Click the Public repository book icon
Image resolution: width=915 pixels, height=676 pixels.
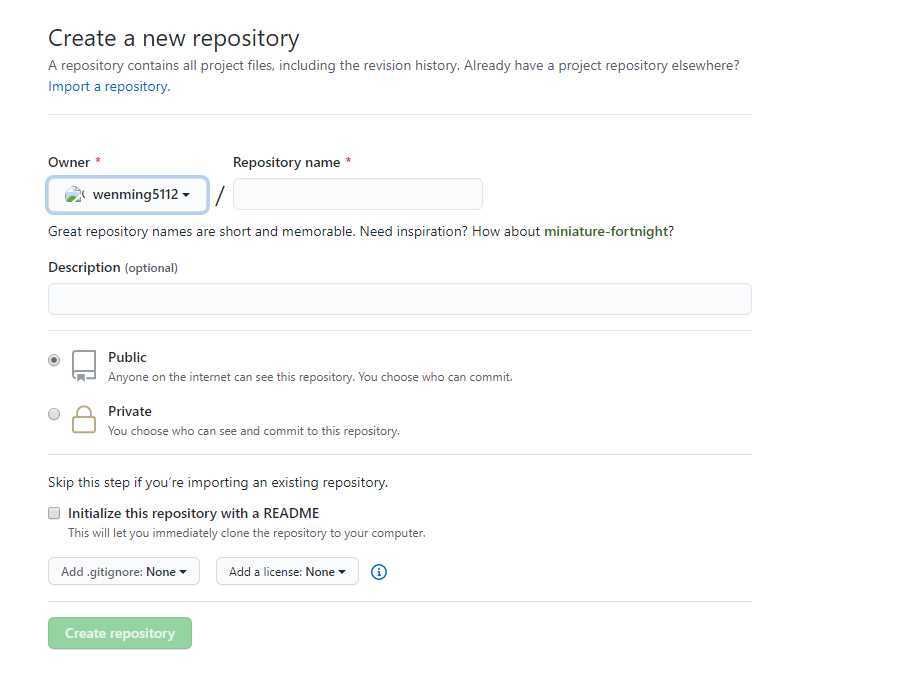(x=84, y=366)
